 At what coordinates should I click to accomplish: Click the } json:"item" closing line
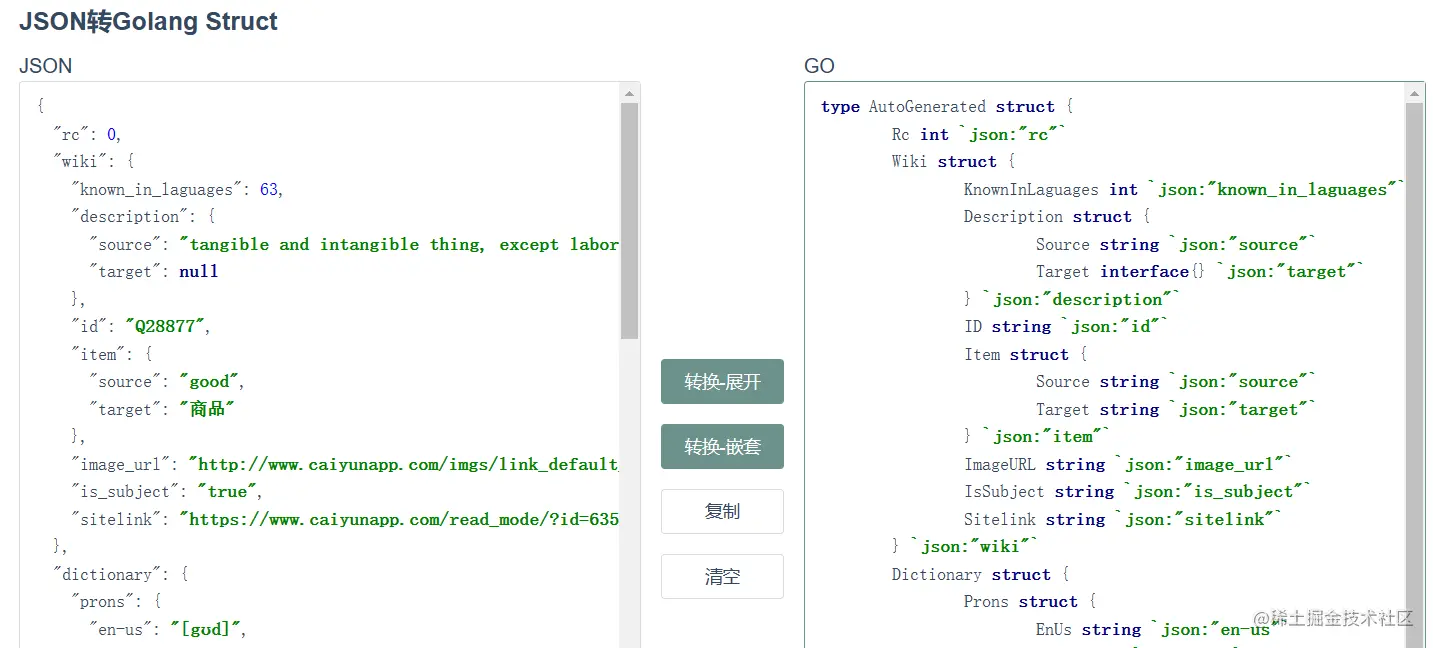tap(1037, 436)
